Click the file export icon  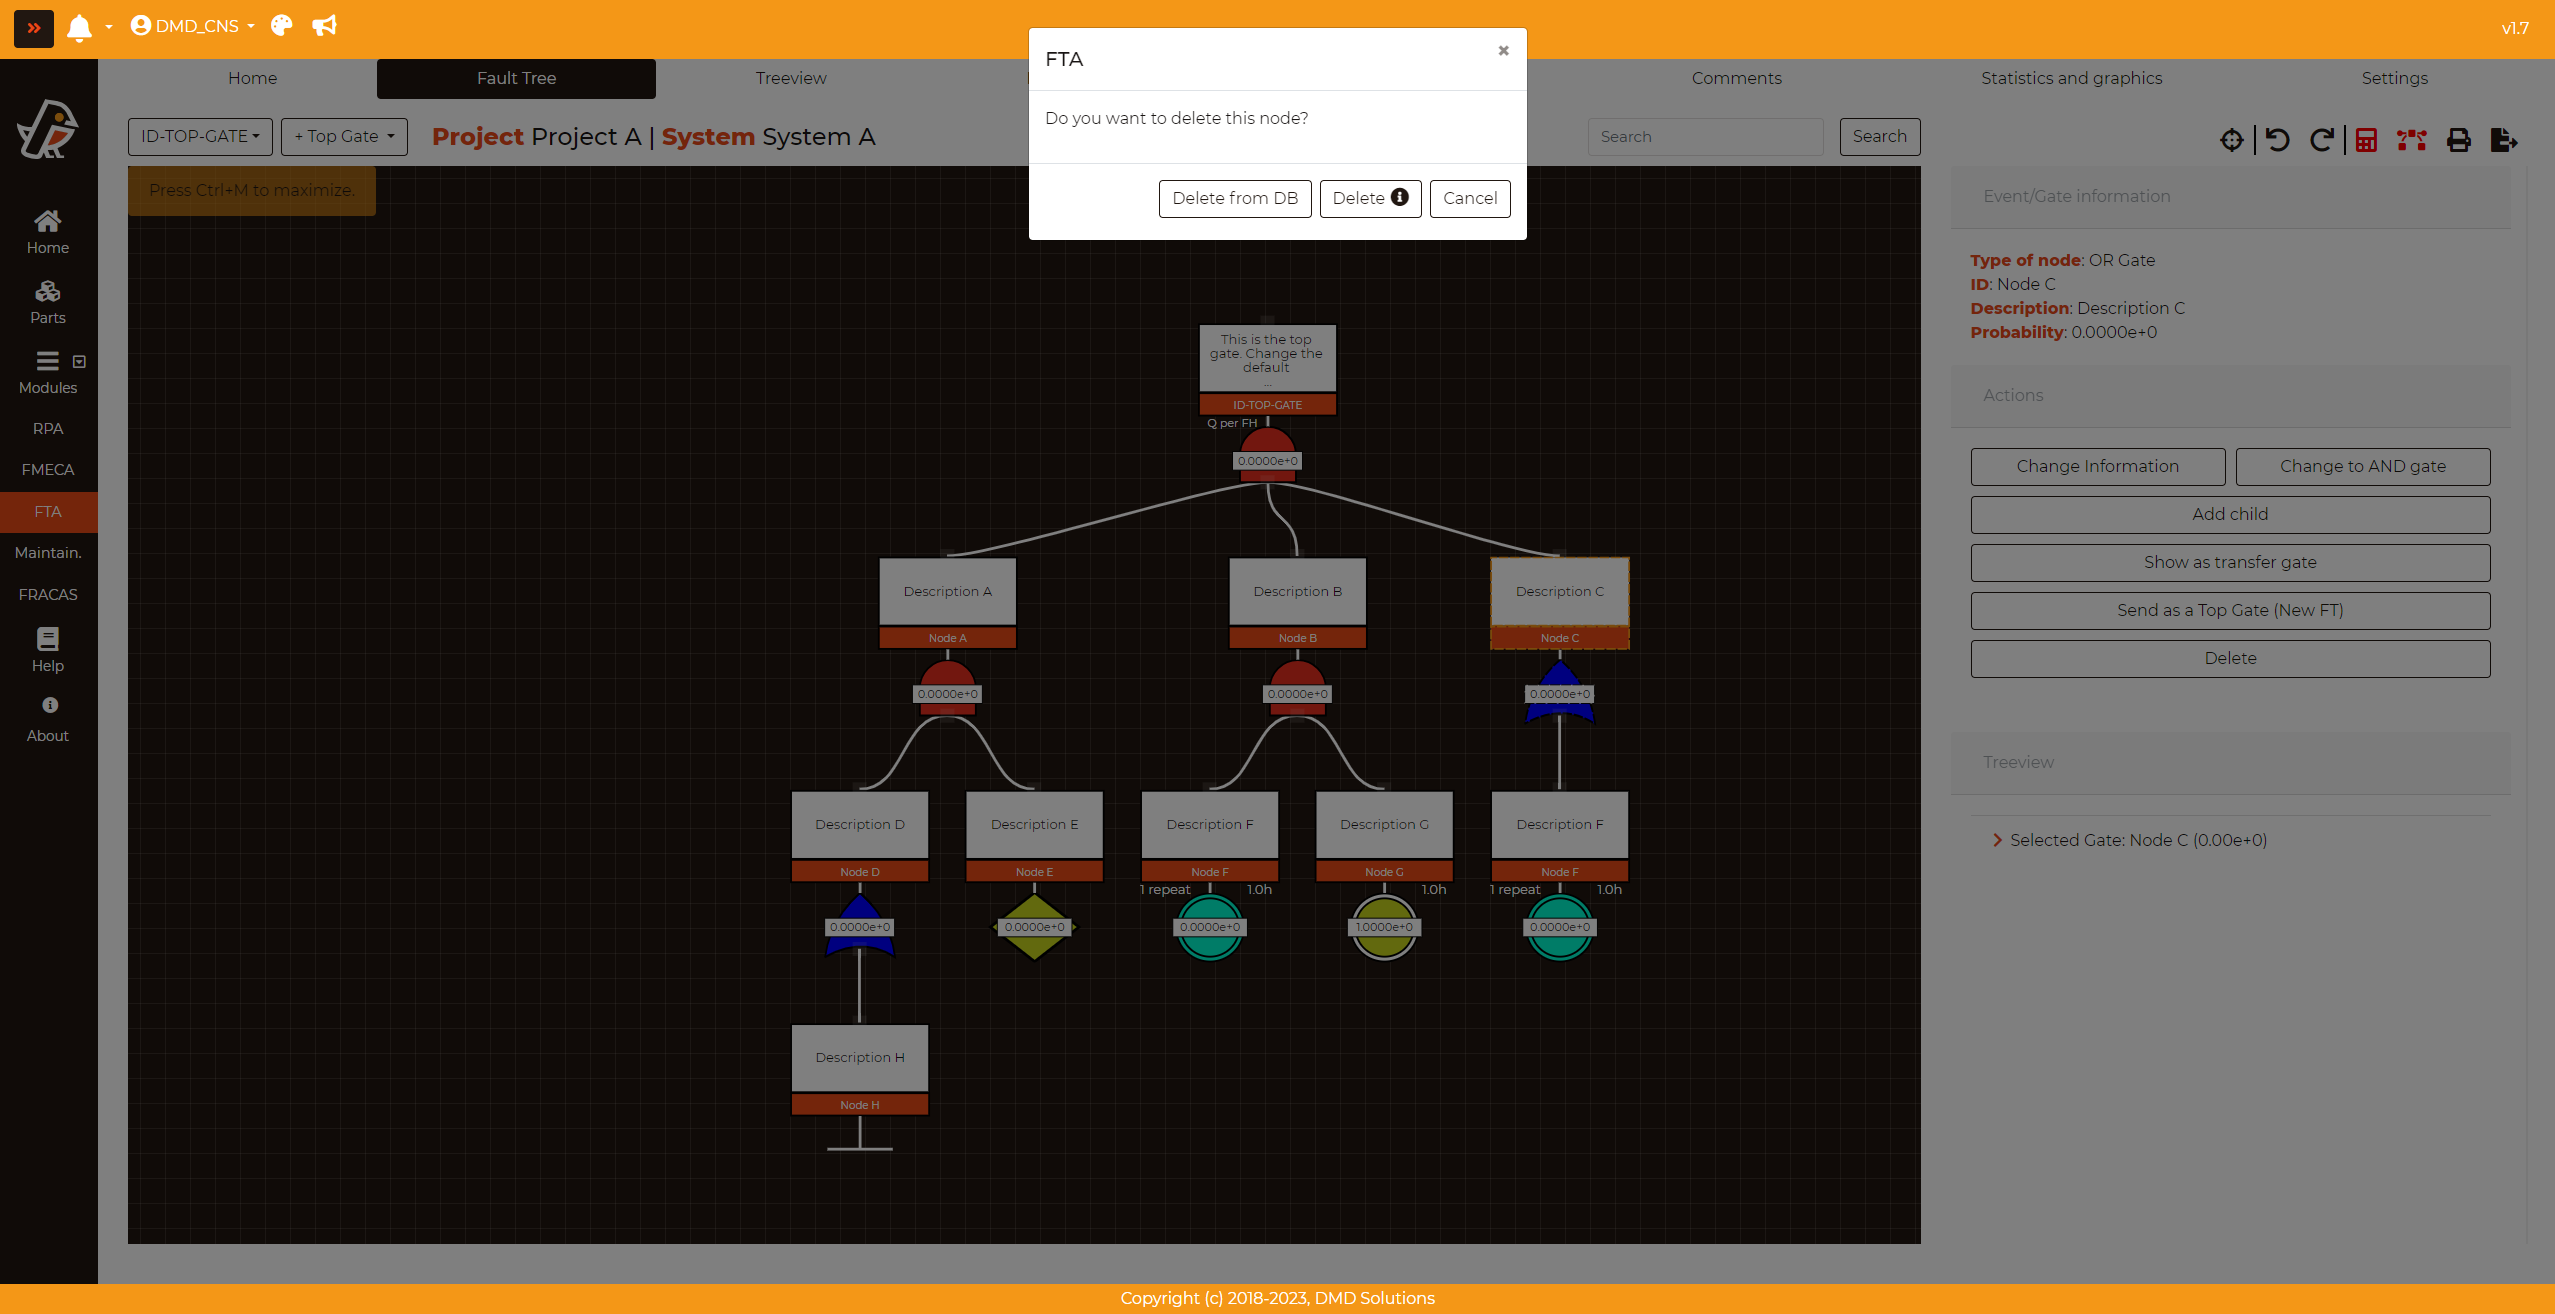2503,140
